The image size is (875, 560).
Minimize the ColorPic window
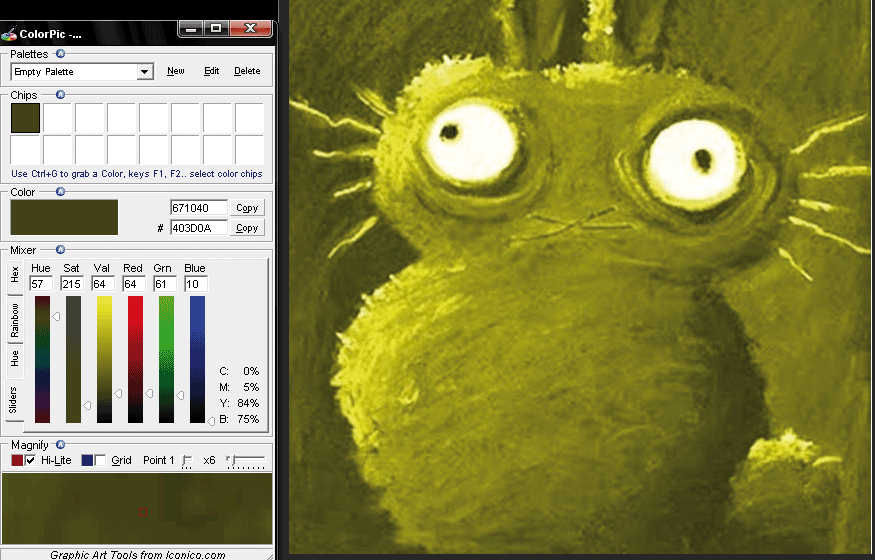(x=191, y=28)
